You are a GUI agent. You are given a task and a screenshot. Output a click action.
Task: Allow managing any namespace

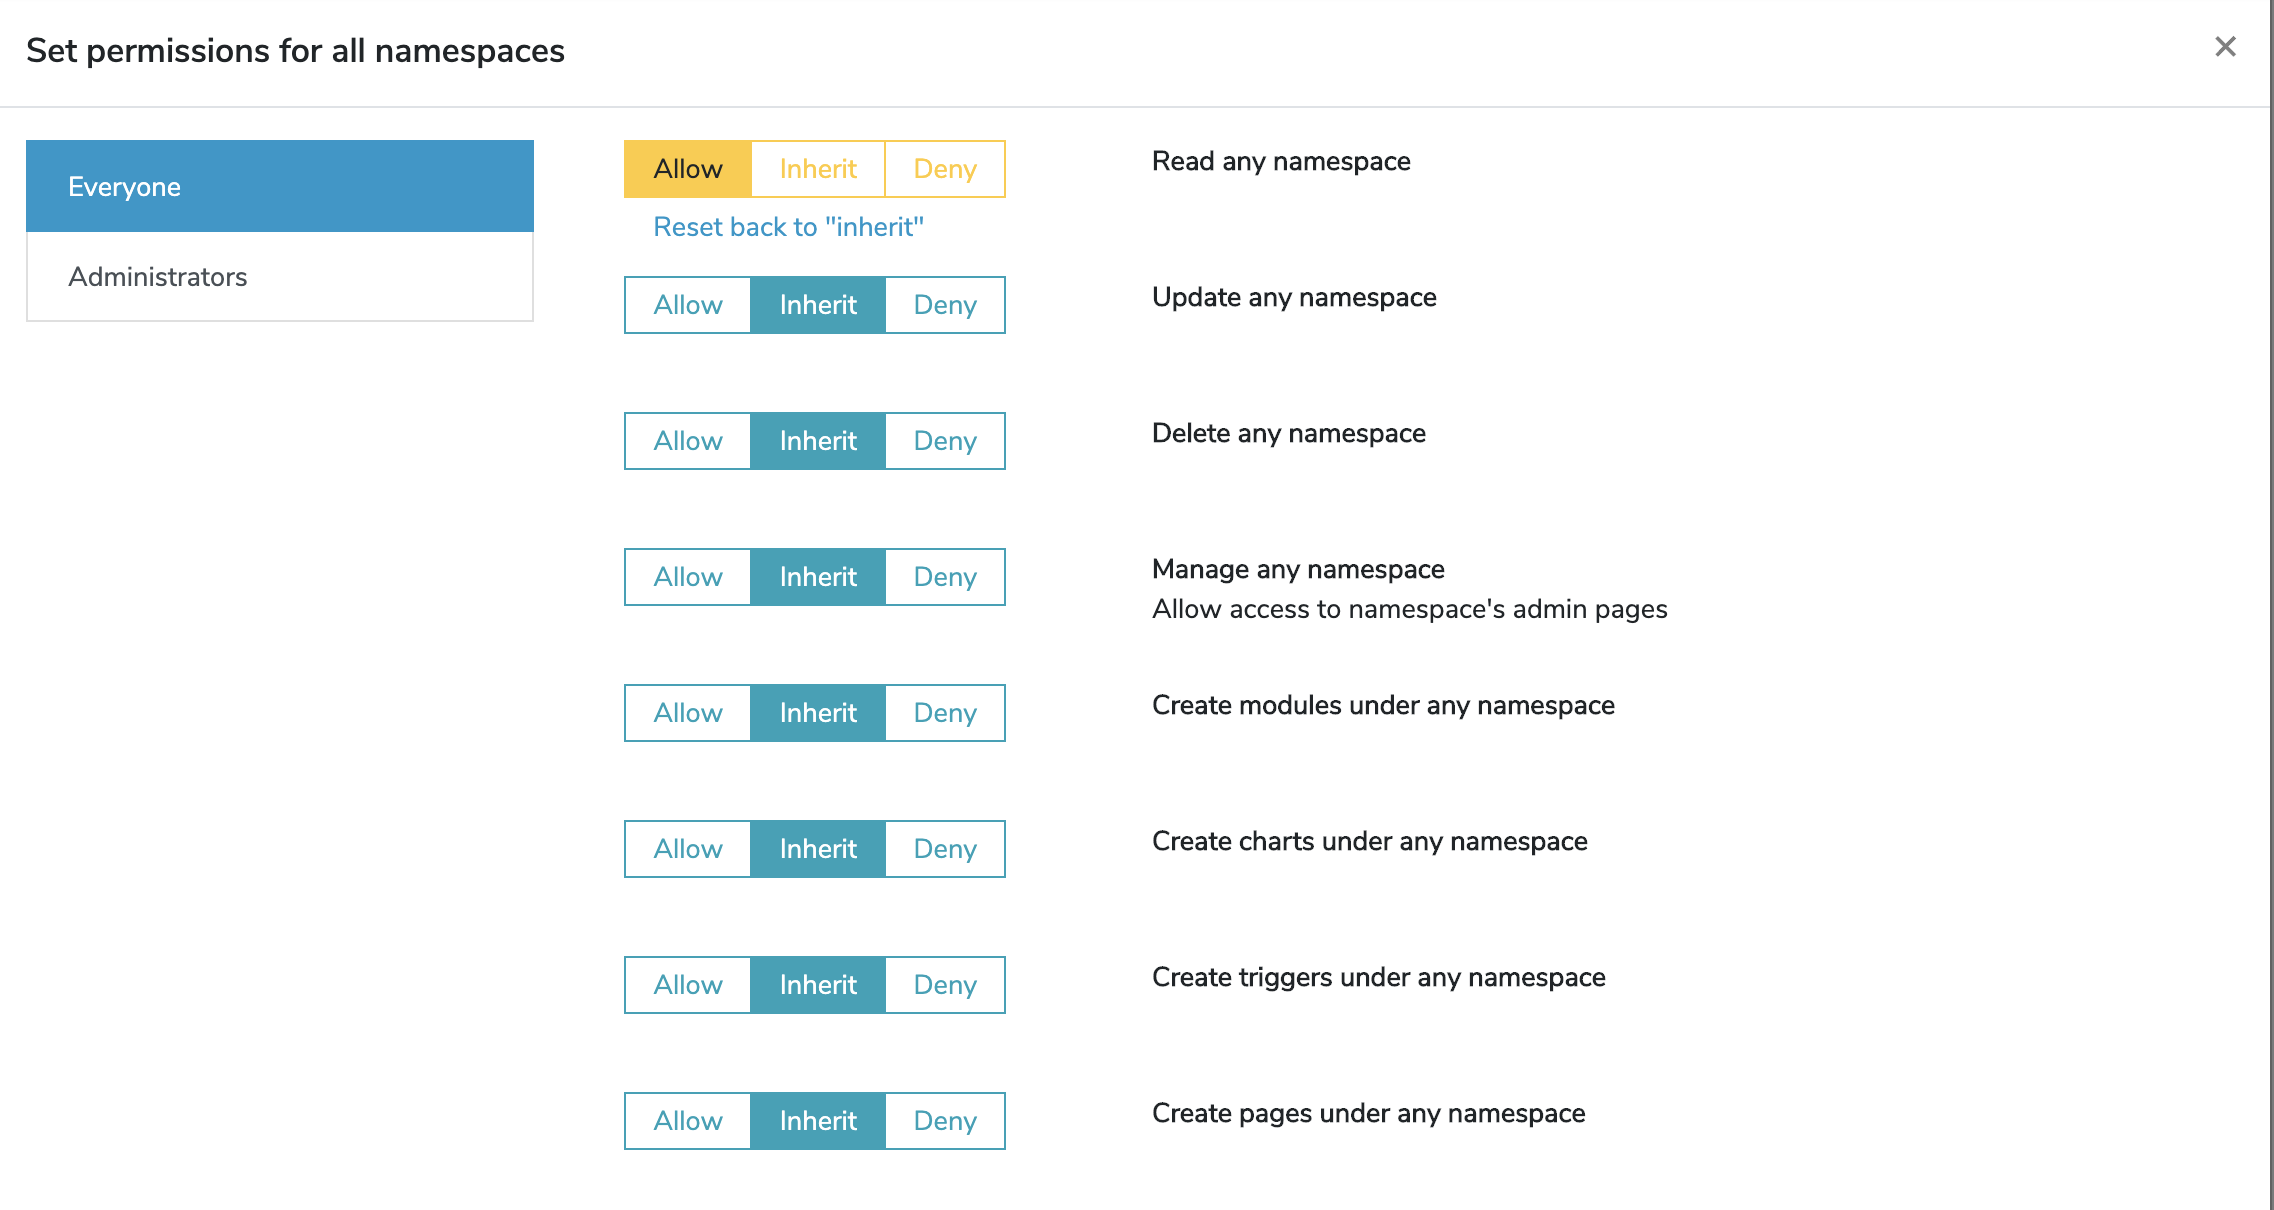687,576
